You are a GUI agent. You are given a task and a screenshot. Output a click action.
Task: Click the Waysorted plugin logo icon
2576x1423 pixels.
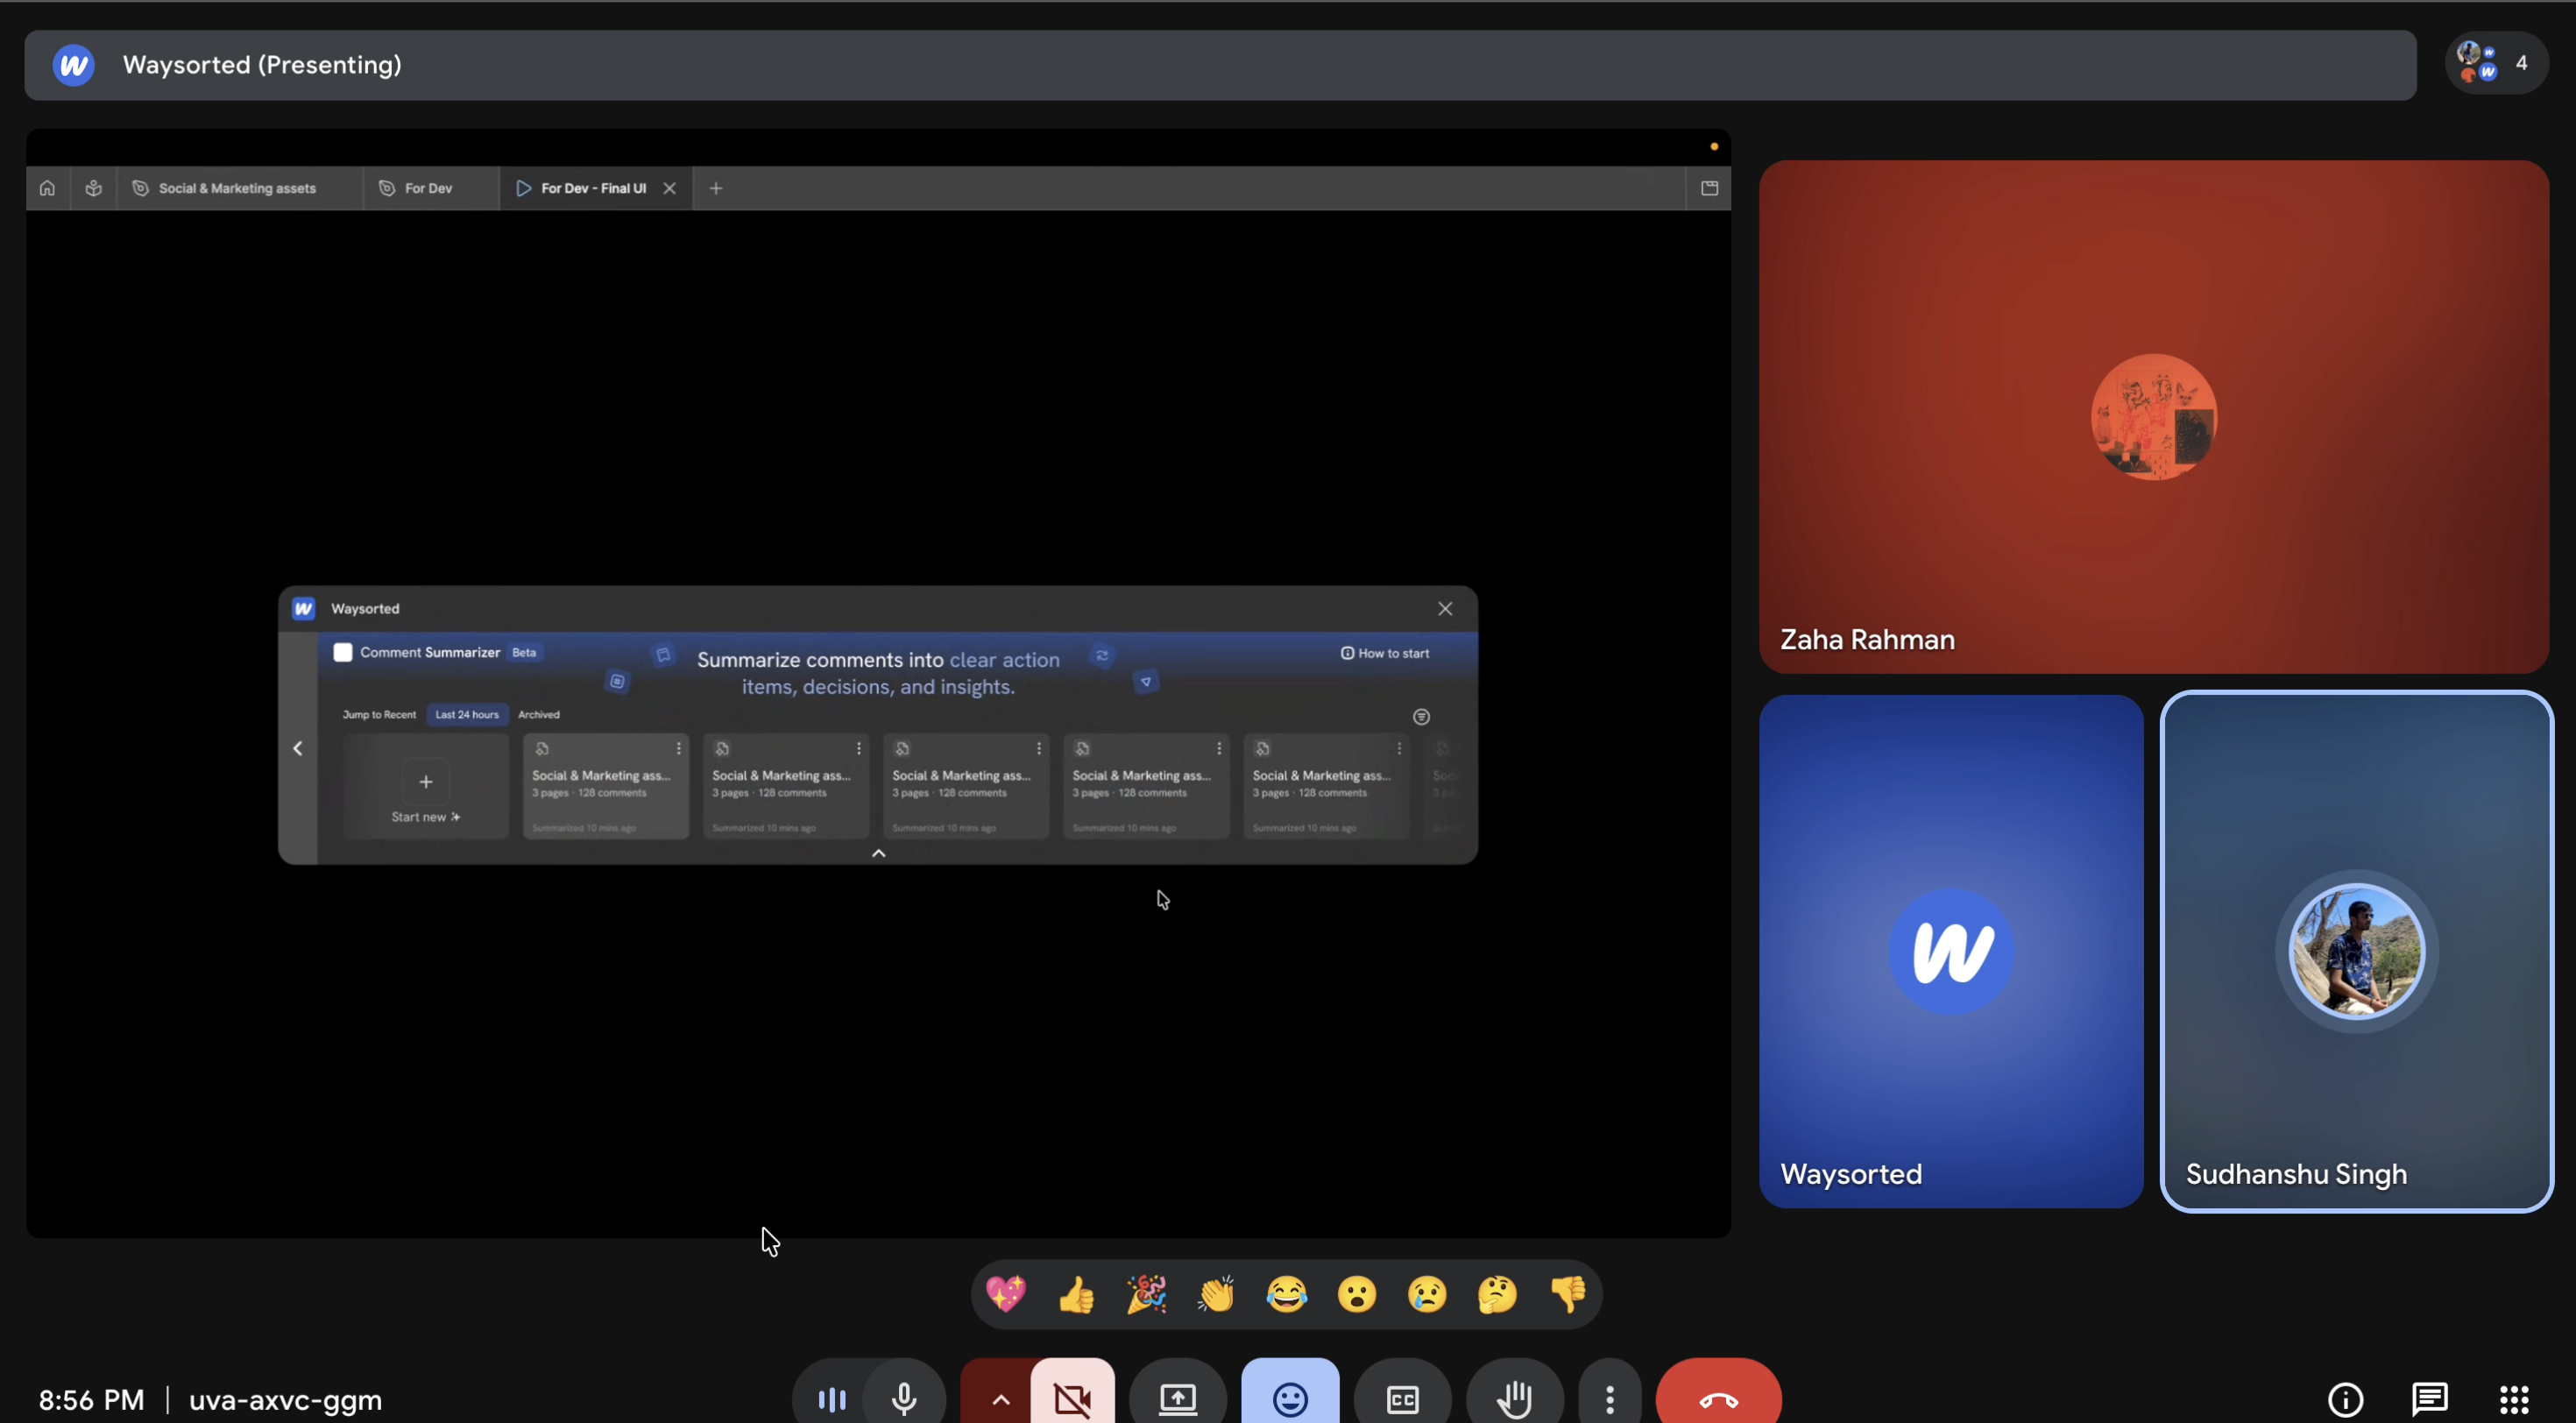pyautogui.click(x=303, y=608)
